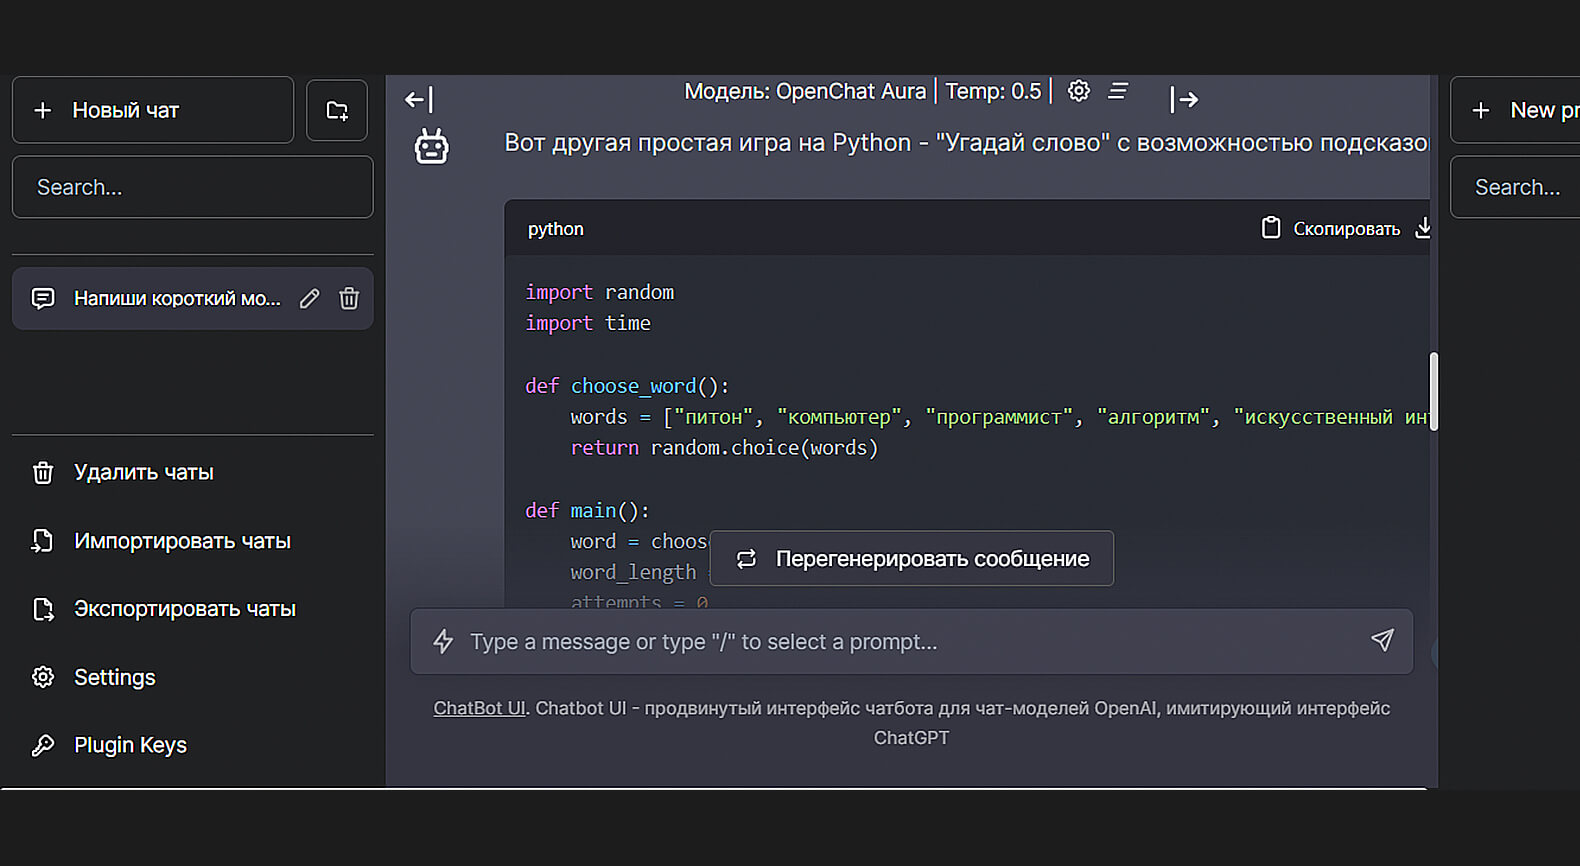Click the export icon beside Экспортировать чаты

click(43, 609)
